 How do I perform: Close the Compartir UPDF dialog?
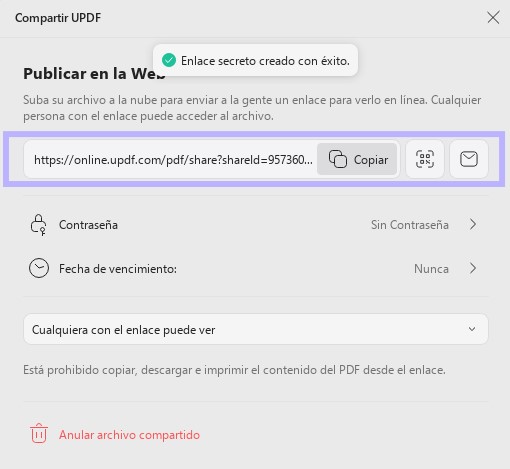[493, 18]
